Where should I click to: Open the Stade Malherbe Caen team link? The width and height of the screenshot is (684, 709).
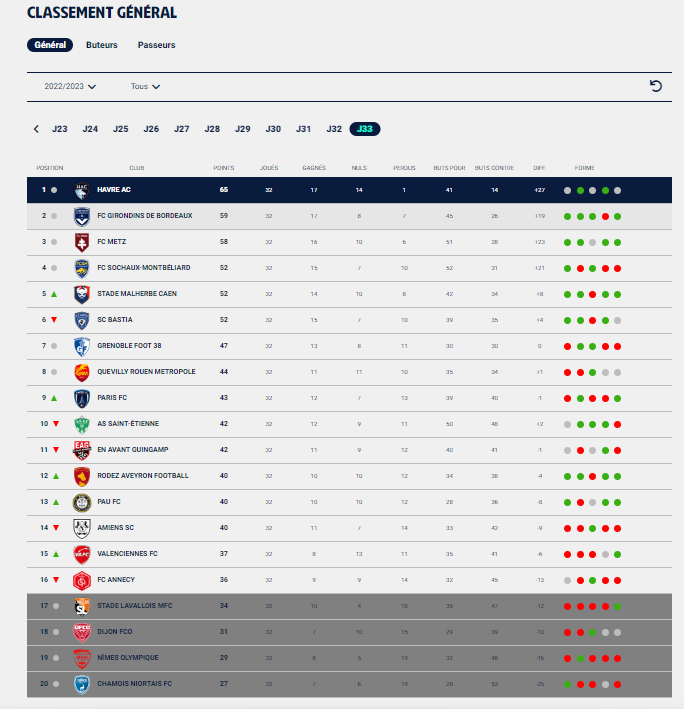coord(137,293)
